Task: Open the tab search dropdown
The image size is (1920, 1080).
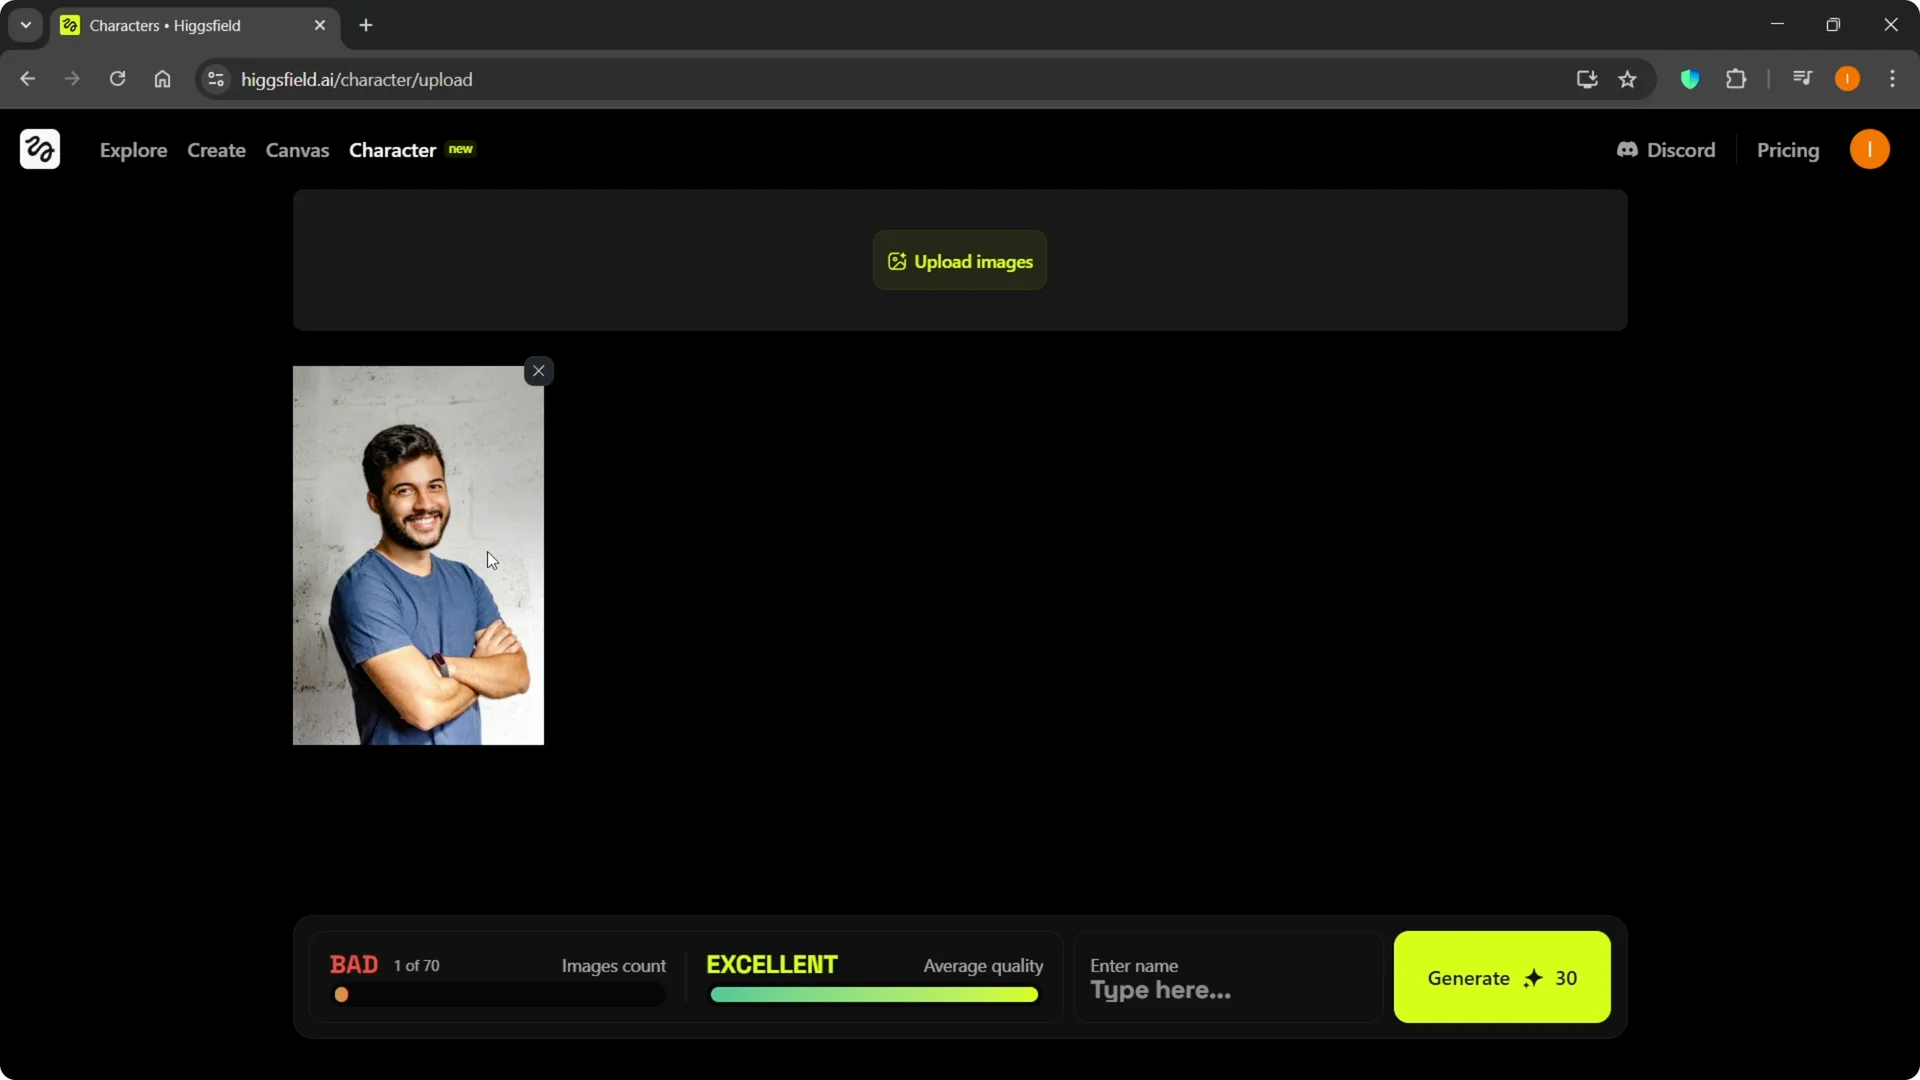Action: (24, 25)
